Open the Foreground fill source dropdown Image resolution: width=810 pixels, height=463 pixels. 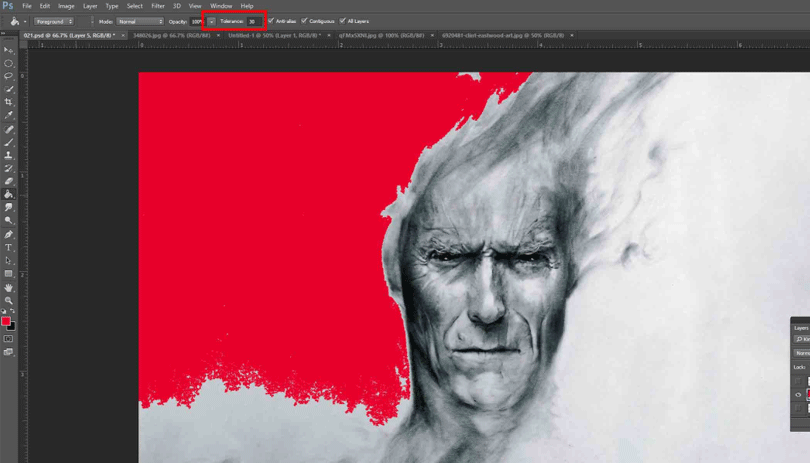click(x=54, y=21)
